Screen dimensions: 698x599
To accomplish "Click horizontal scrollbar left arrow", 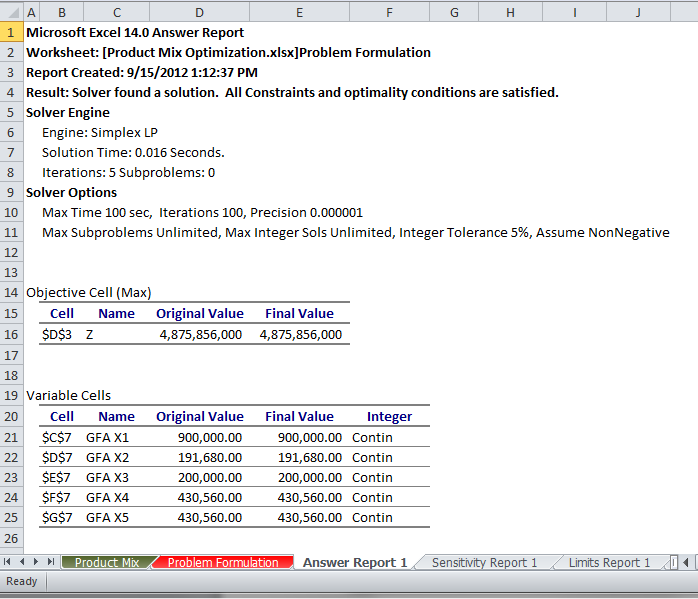I will [x=686, y=562].
